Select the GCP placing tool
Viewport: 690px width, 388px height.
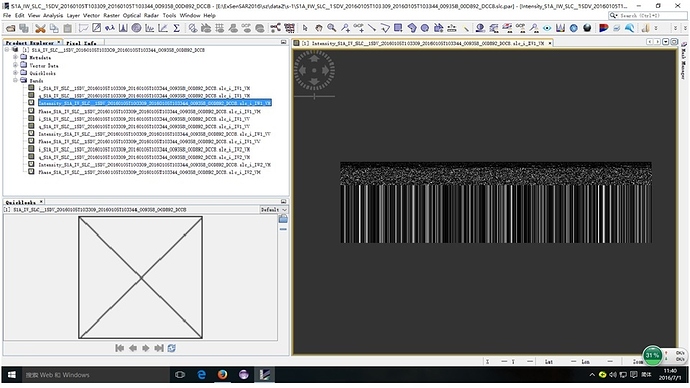pyautogui.click(x=359, y=28)
